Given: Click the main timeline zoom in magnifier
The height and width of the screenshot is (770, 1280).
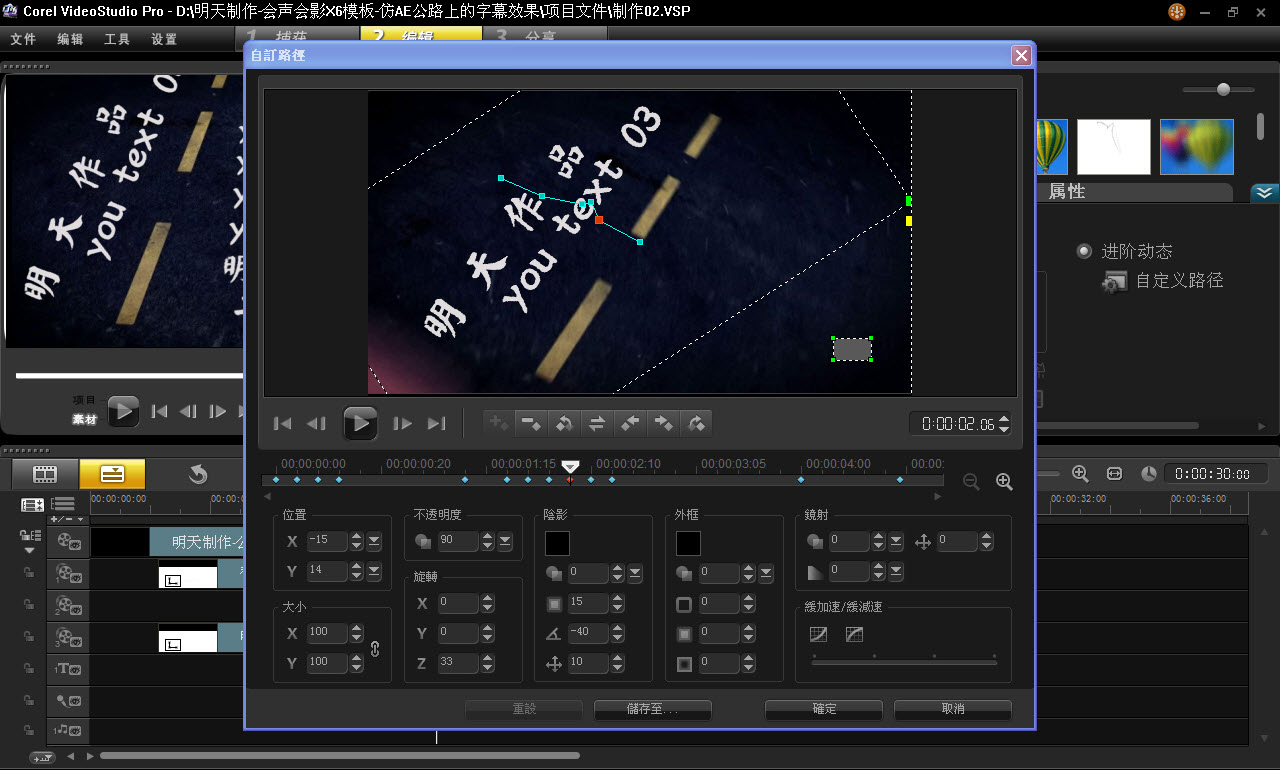Looking at the screenshot, I should click(1080, 473).
